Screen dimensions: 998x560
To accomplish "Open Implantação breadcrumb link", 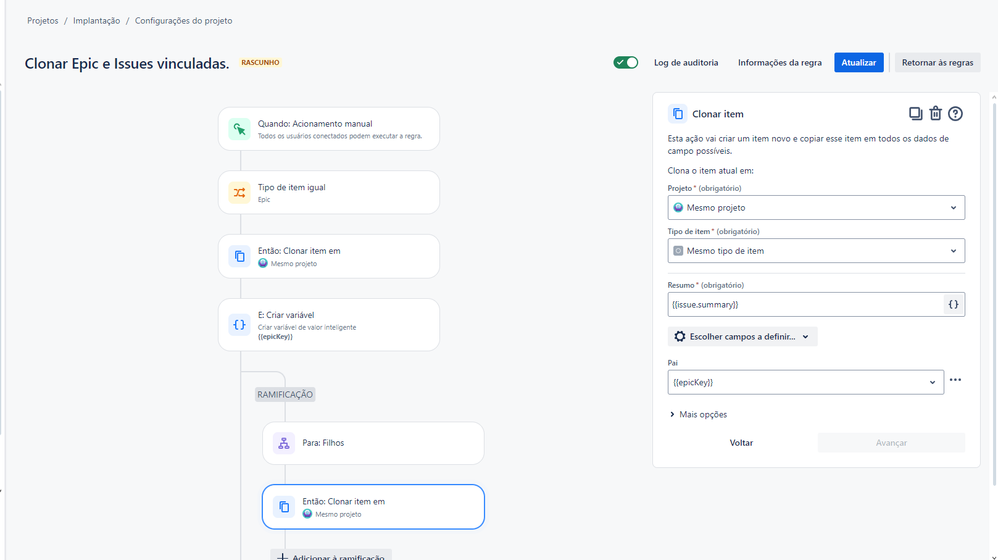I will 96,20.
